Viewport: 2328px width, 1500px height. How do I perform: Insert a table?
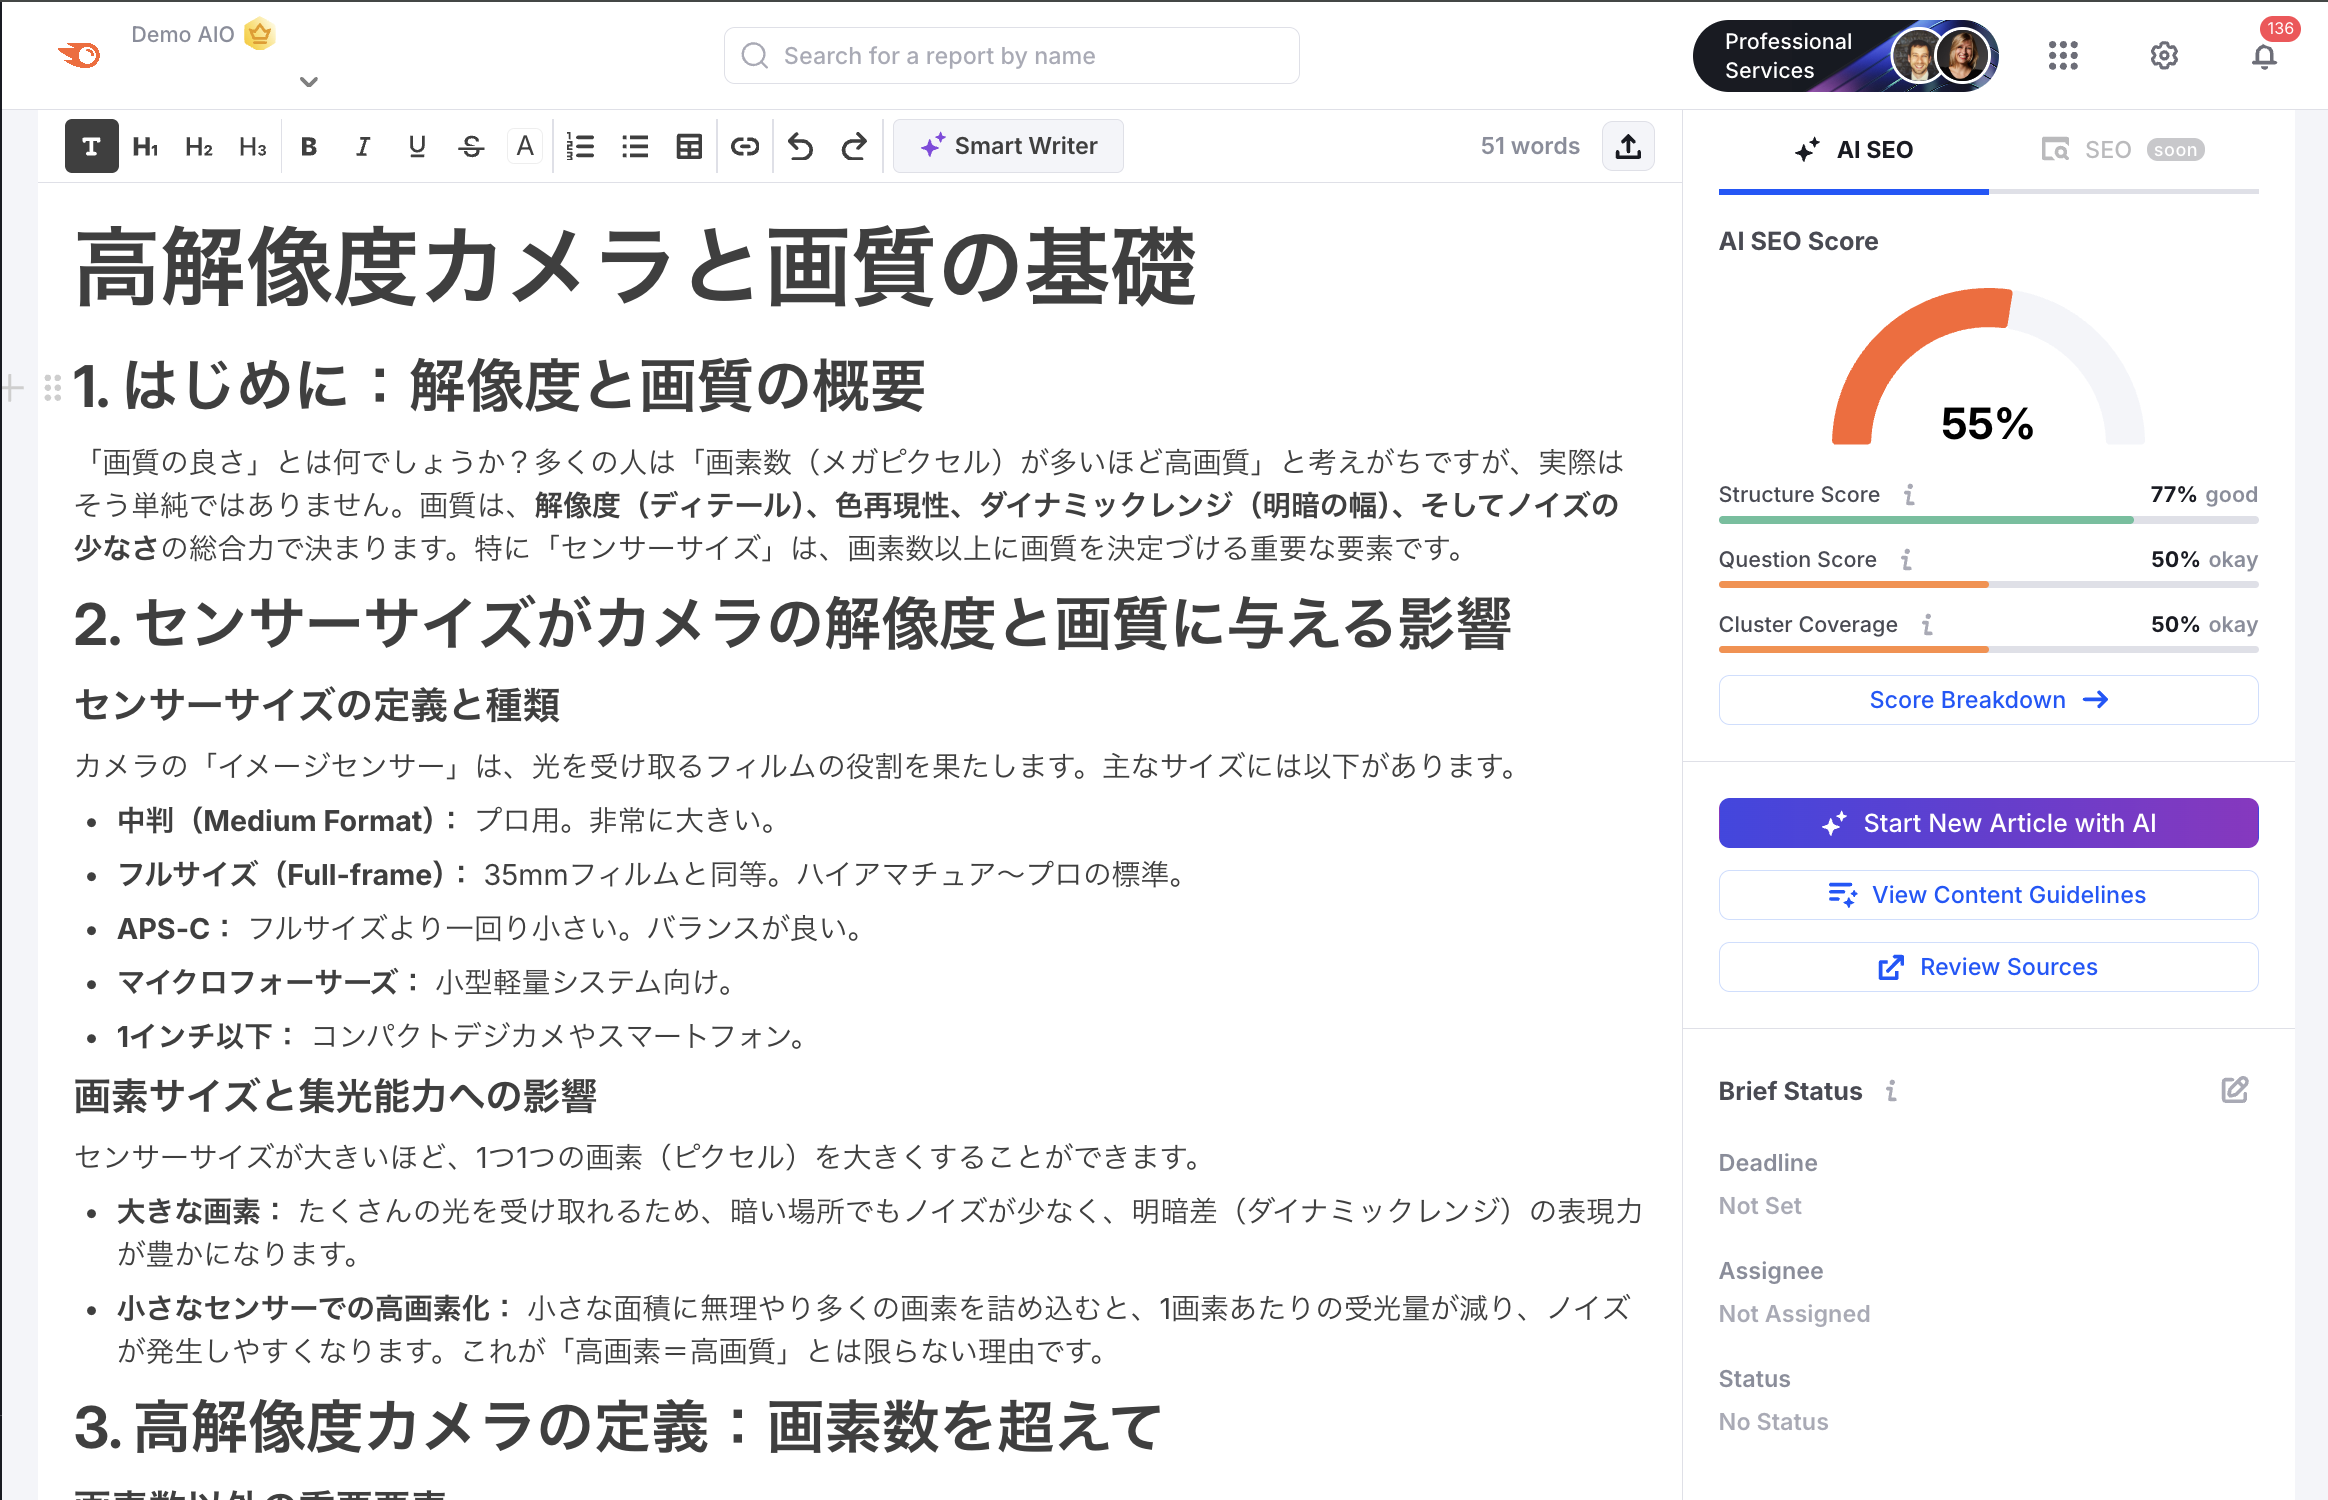click(689, 147)
